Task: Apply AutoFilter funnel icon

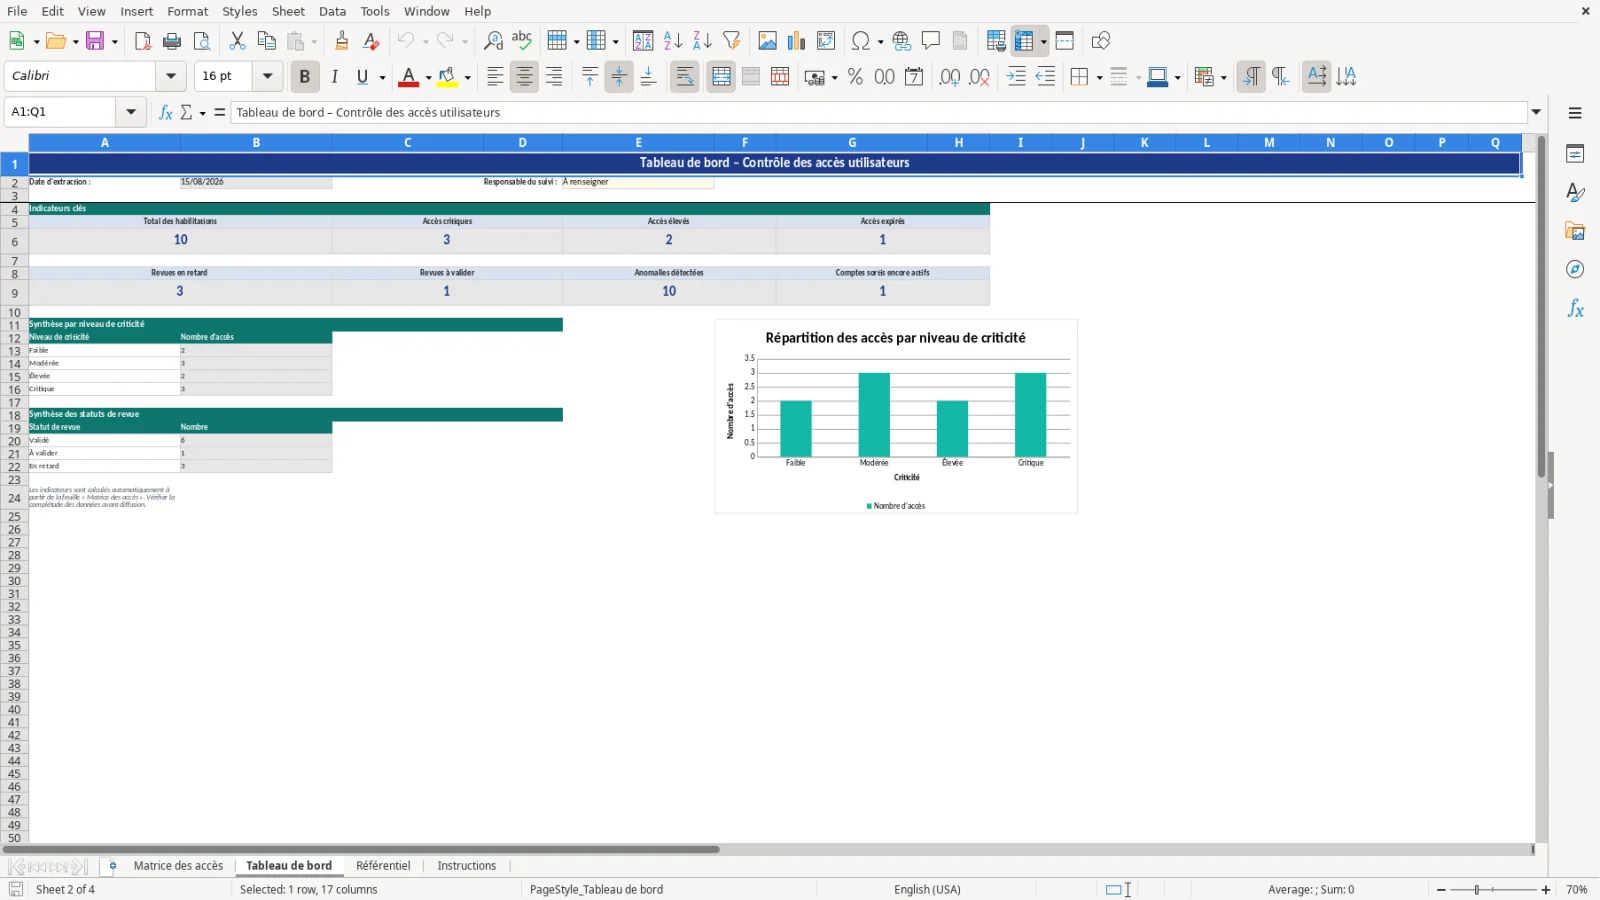Action: 732,41
